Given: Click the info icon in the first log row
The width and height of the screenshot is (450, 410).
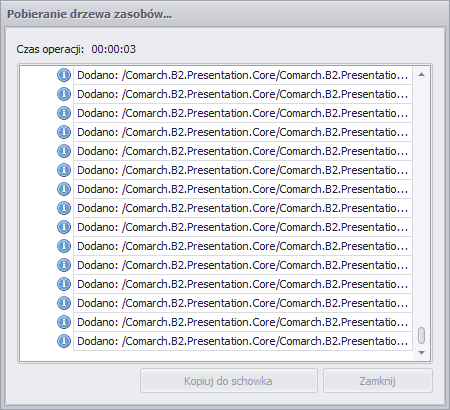Looking at the screenshot, I should (64, 75).
